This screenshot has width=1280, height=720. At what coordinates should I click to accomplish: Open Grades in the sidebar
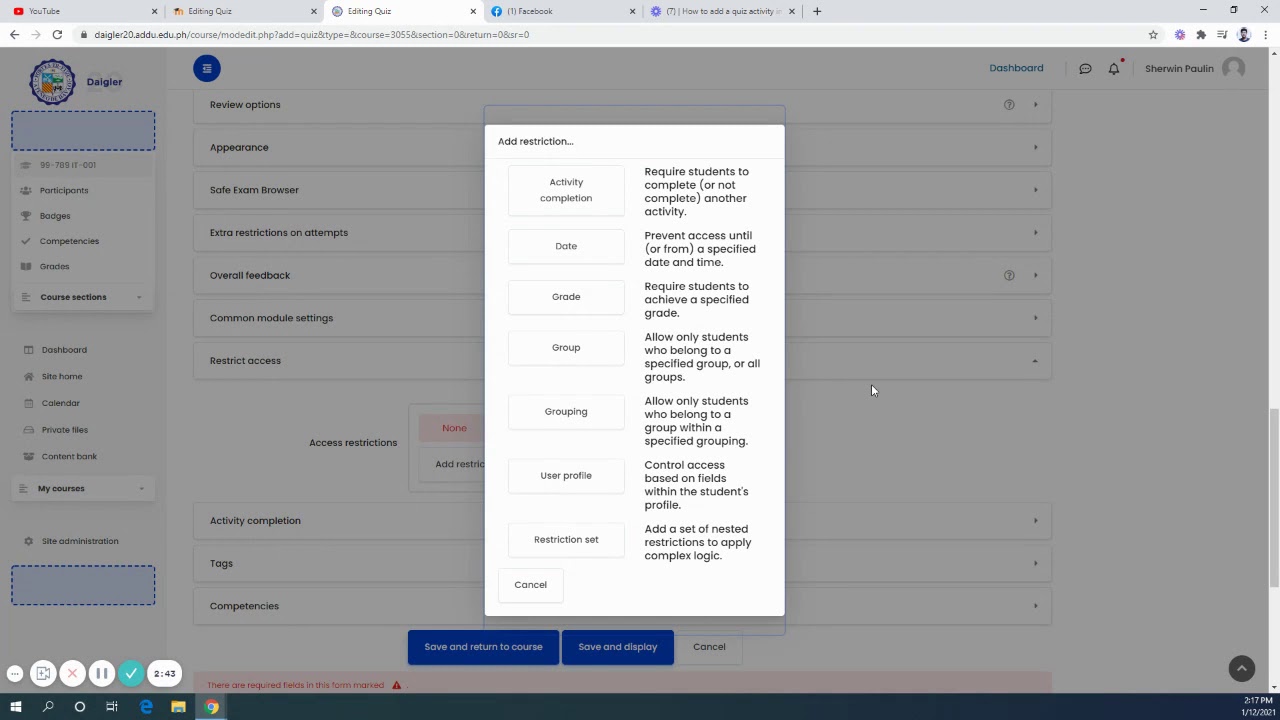tap(54, 266)
